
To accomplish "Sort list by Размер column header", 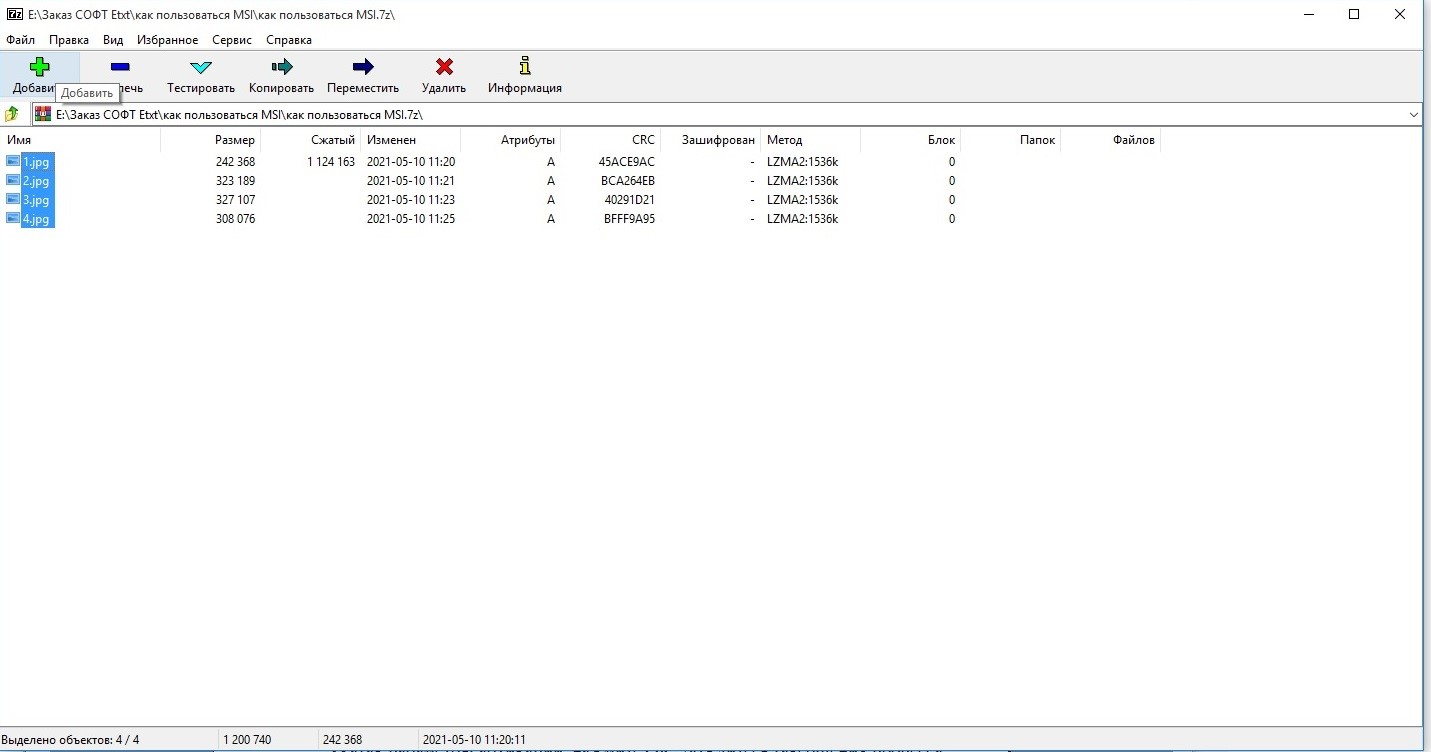I will pos(235,140).
